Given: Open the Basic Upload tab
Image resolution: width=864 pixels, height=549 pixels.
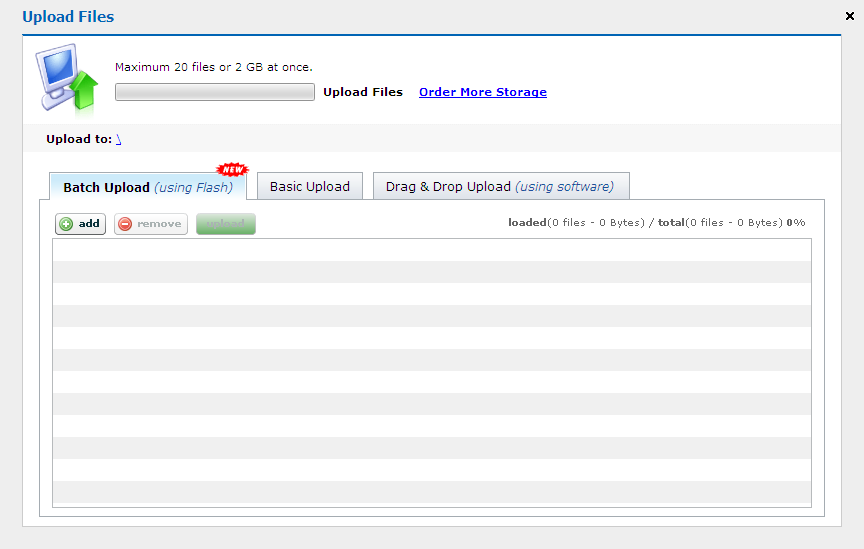Looking at the screenshot, I should (x=310, y=187).
